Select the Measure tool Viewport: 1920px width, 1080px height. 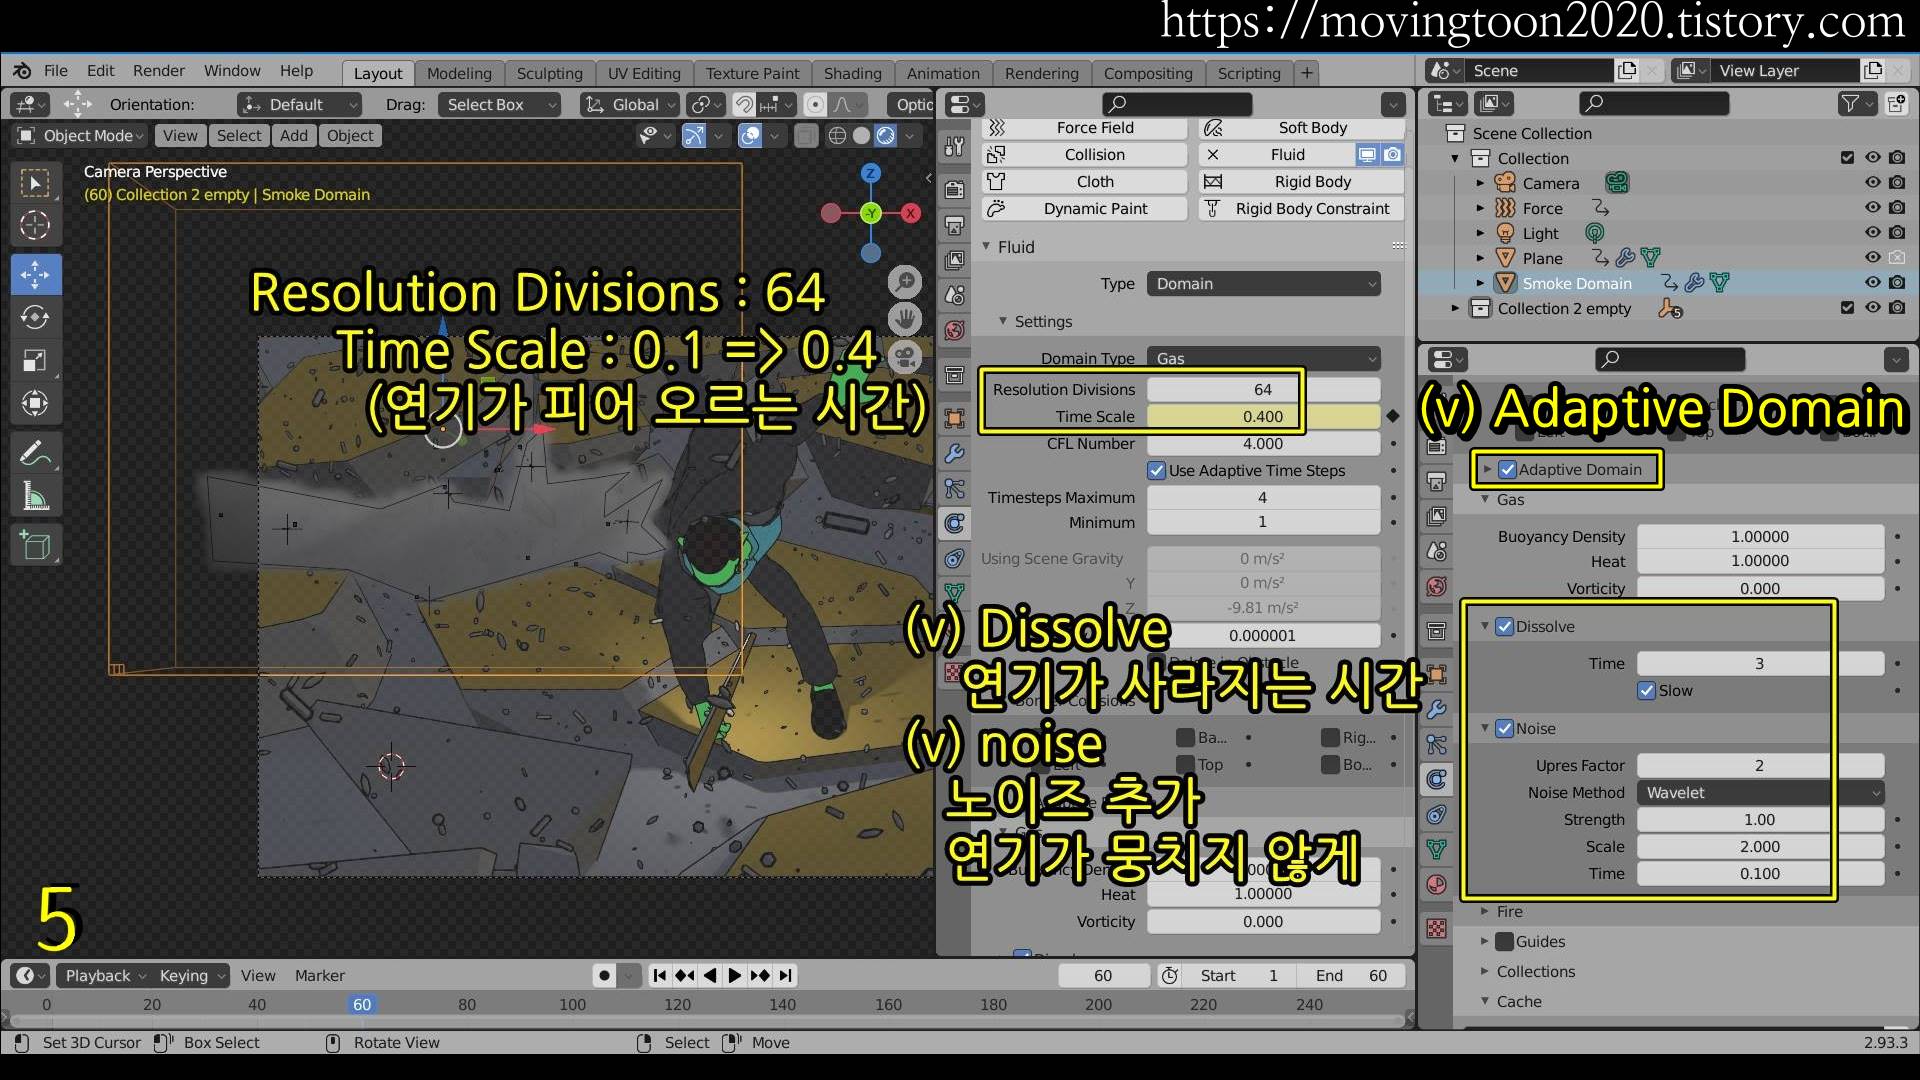tap(35, 497)
